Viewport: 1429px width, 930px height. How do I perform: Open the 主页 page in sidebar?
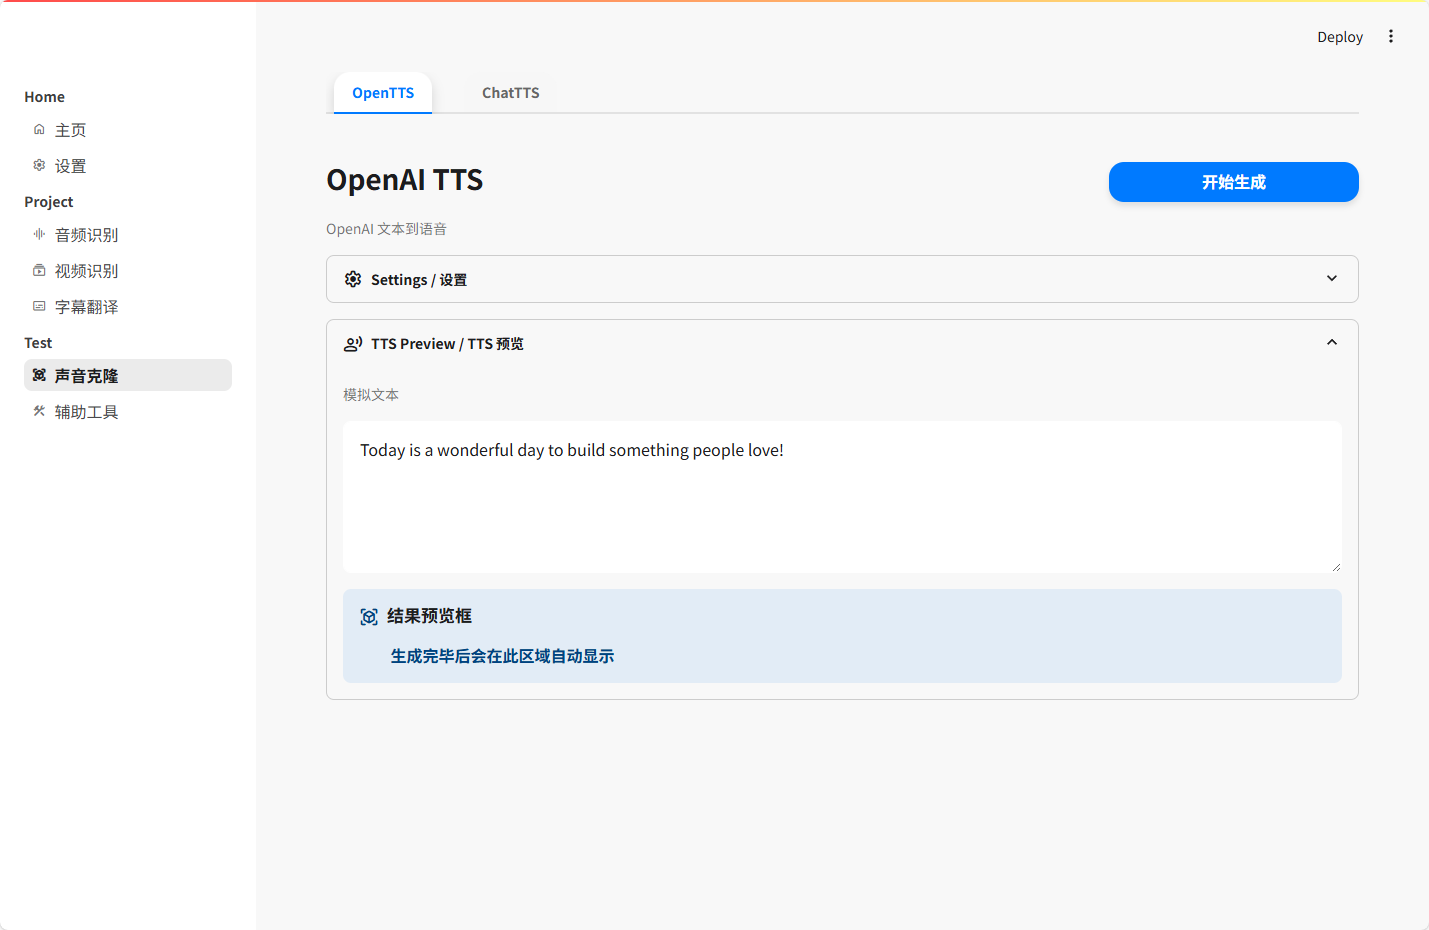click(x=128, y=130)
